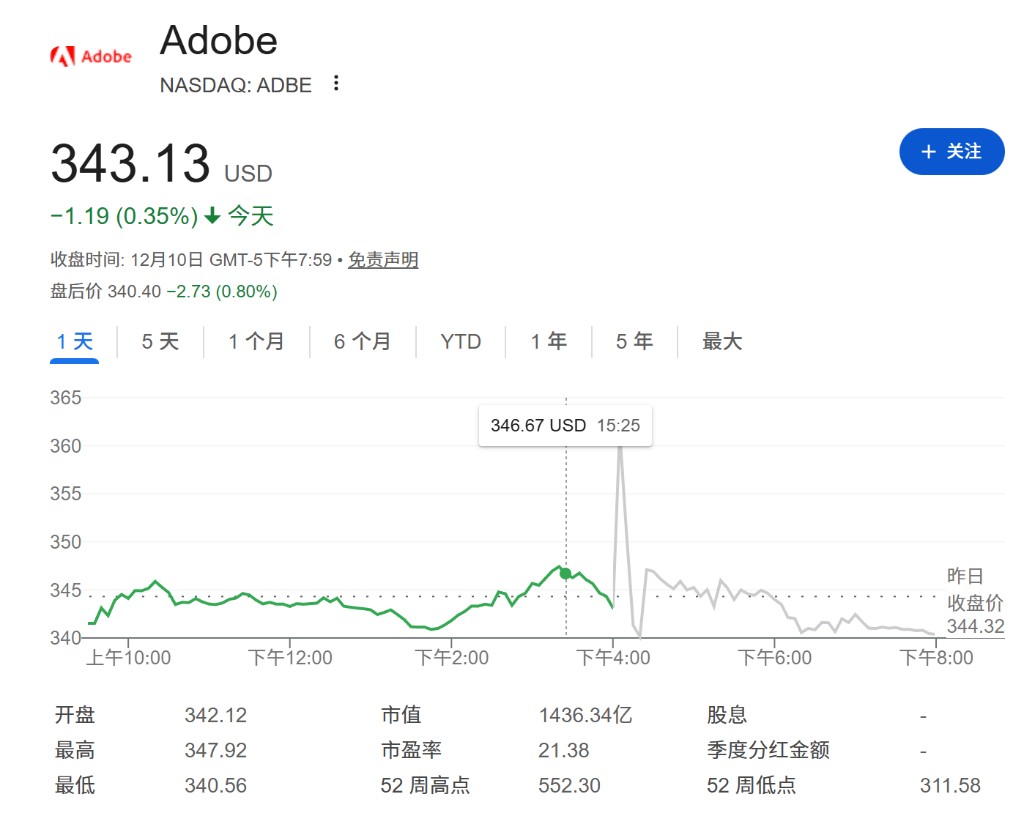Switch chart to 6 个月 range
Viewport: 1024px width, 818px height.
[362, 342]
